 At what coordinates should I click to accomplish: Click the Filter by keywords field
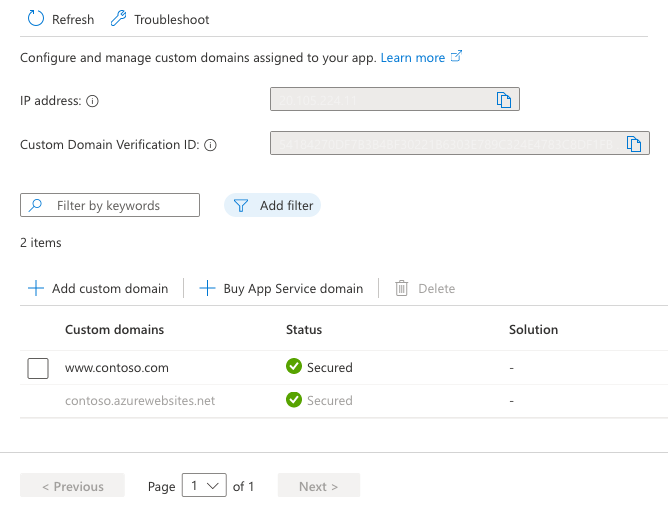110,205
